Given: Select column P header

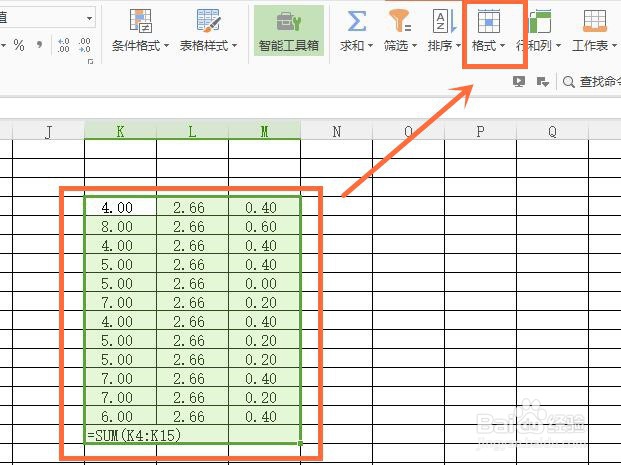Looking at the screenshot, I should 480,131.
